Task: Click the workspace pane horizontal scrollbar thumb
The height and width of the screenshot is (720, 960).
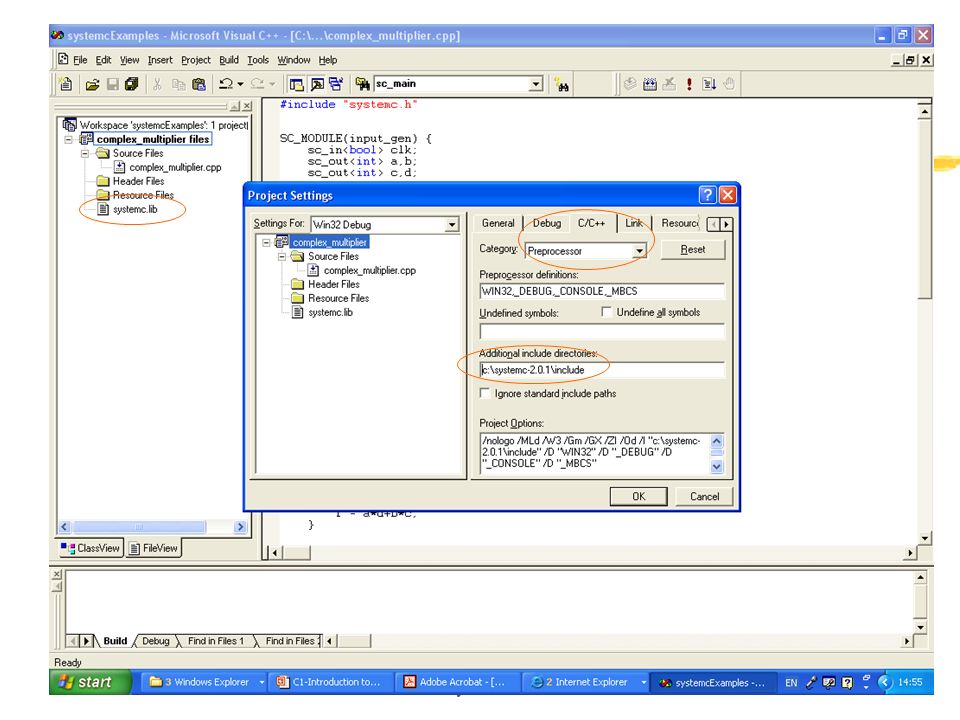Action: (140, 527)
